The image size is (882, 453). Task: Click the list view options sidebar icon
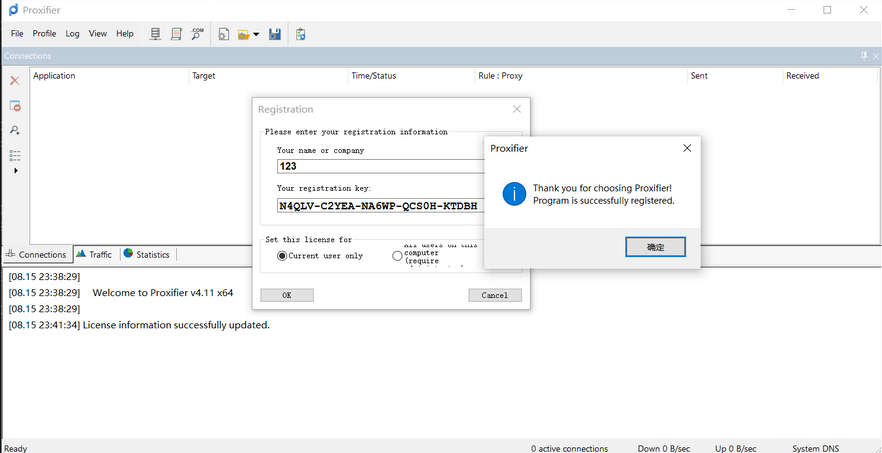[15, 155]
